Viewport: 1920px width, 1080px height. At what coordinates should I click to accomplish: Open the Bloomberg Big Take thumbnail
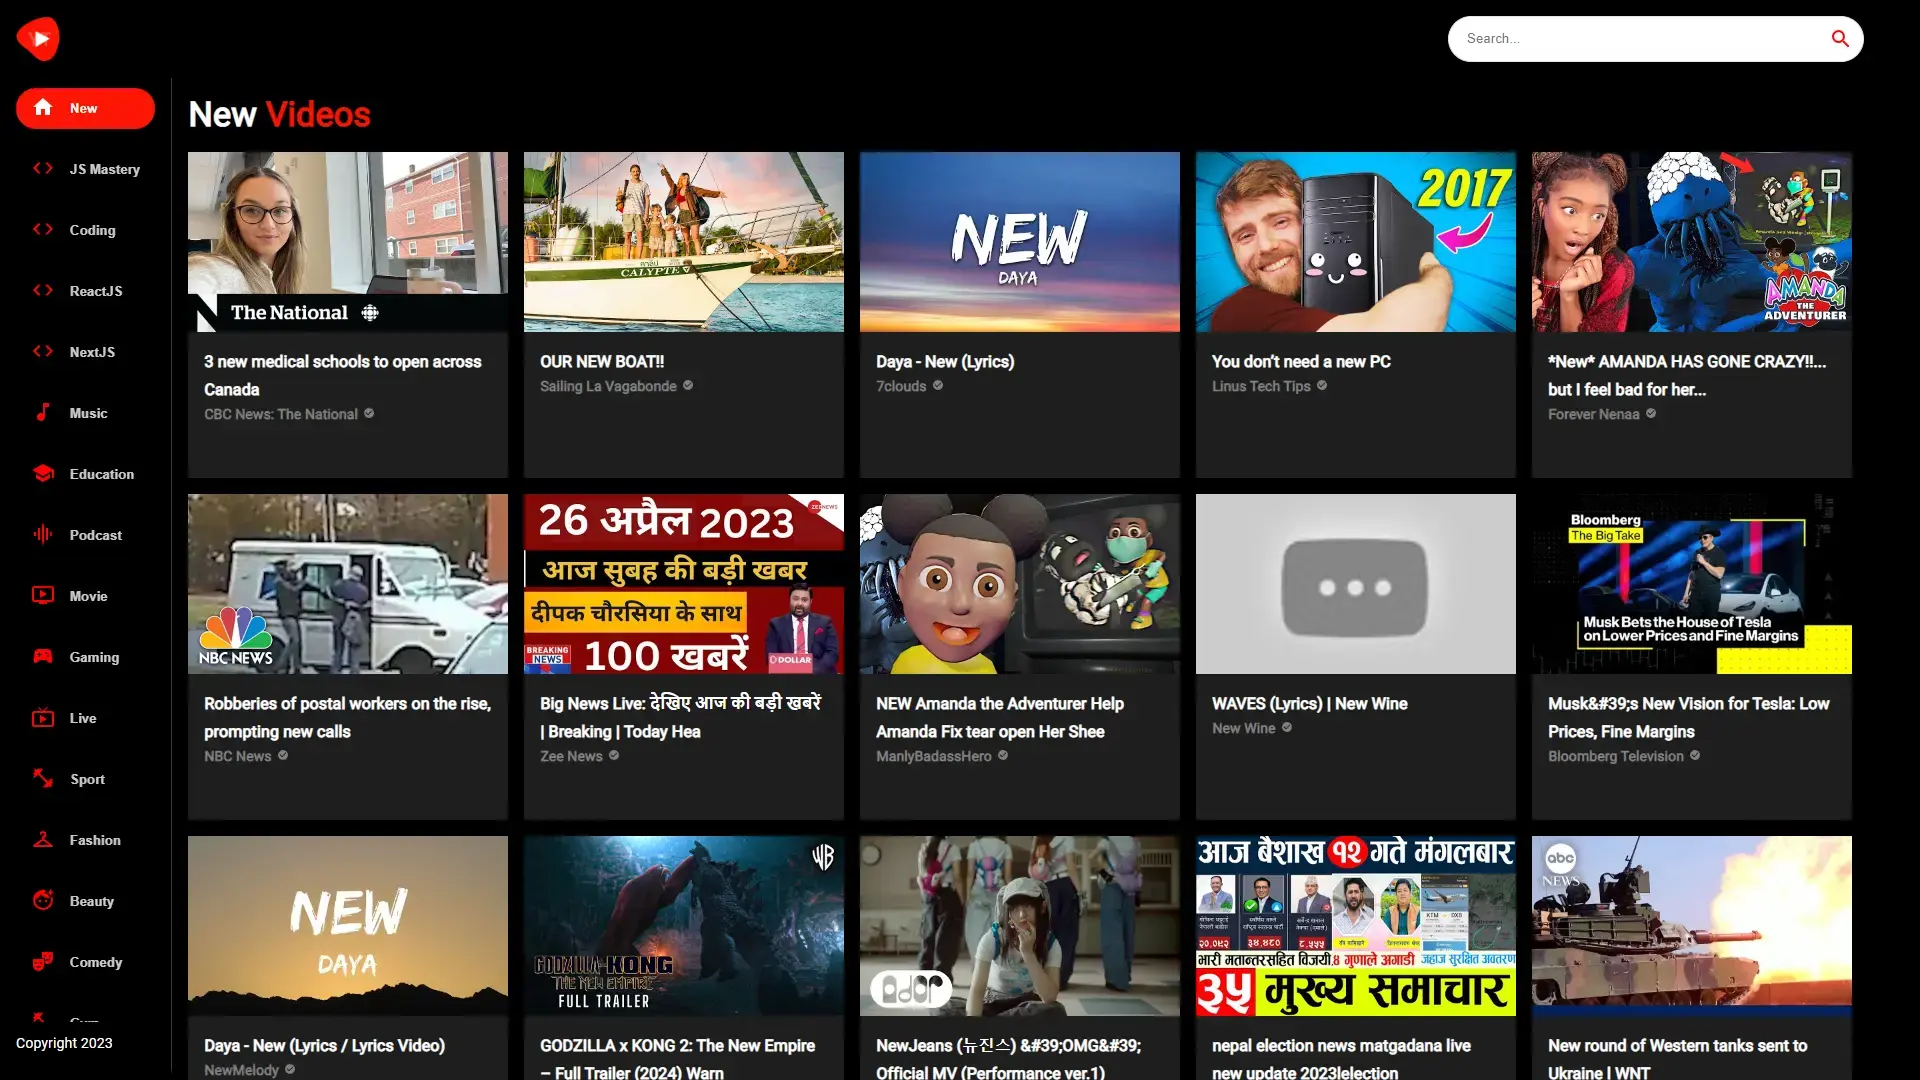[1692, 584]
